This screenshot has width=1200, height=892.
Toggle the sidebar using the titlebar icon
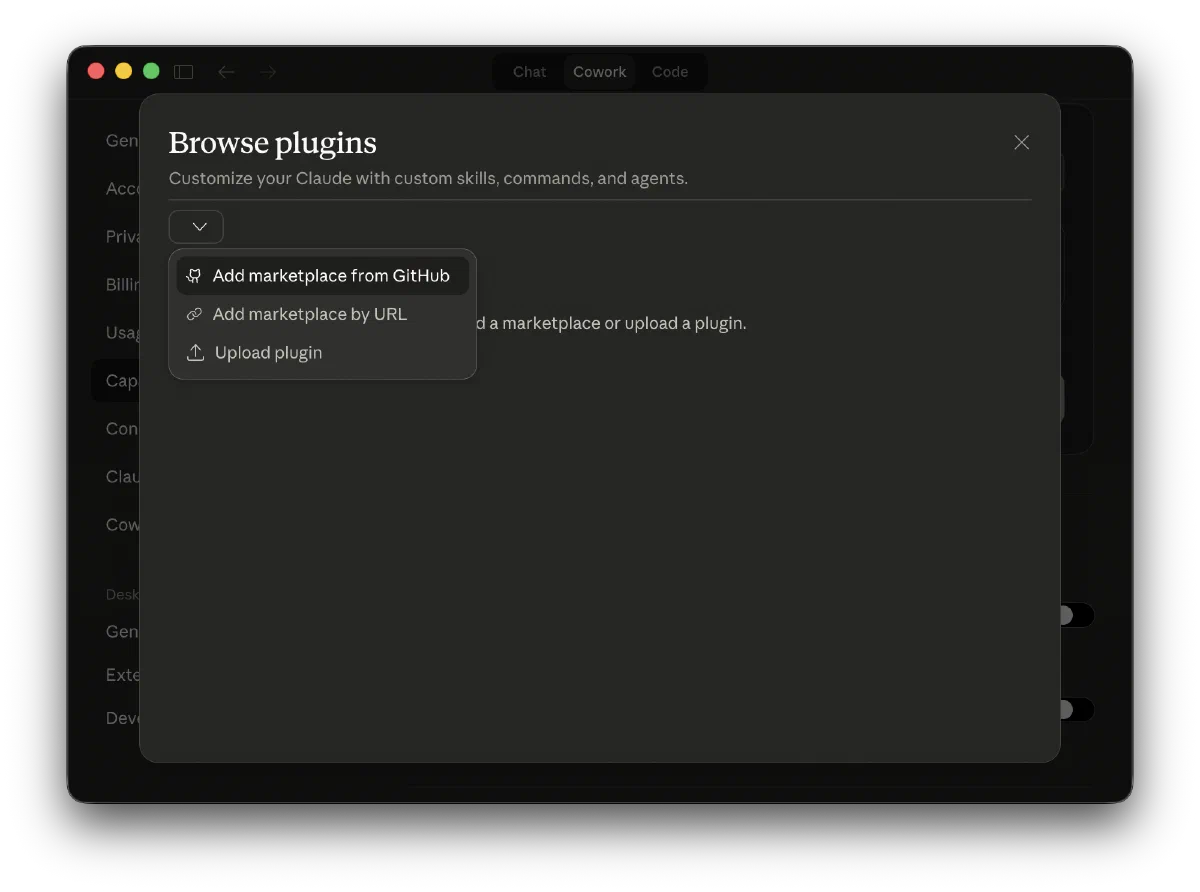[184, 71]
